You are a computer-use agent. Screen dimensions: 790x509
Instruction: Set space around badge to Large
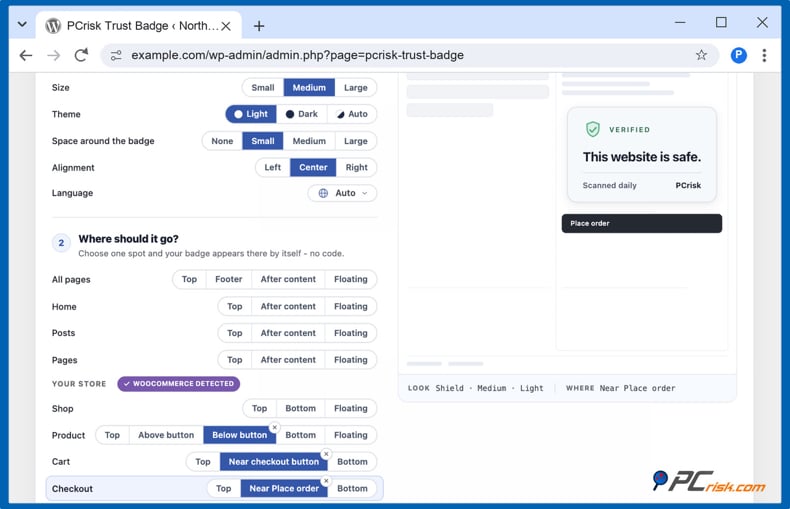(356, 141)
